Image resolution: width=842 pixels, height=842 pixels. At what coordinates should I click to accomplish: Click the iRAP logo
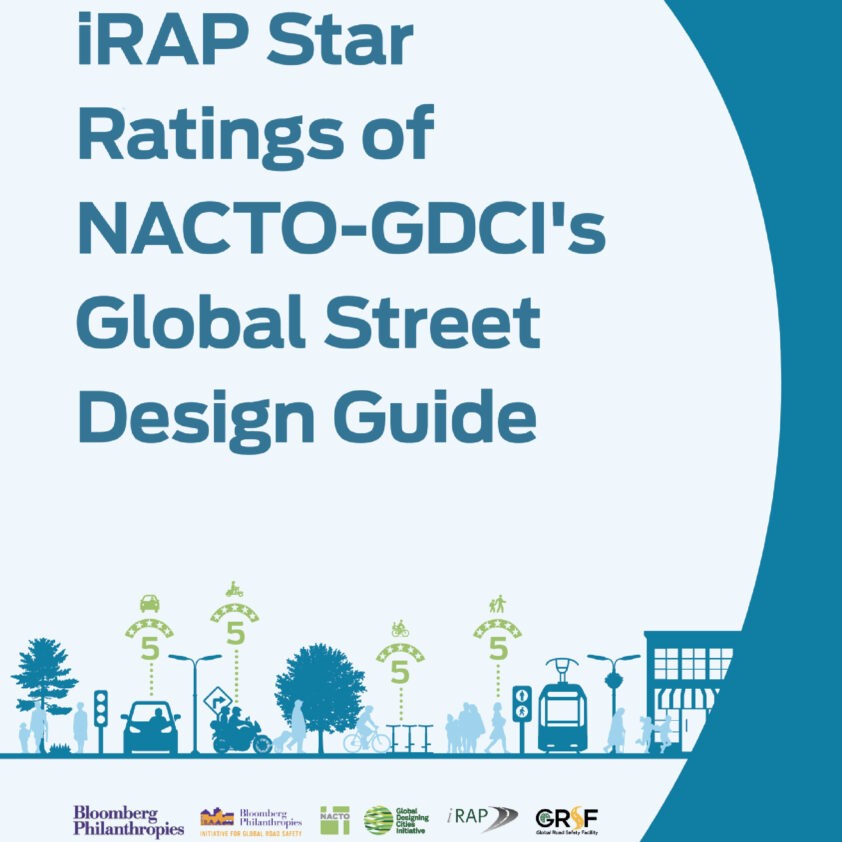[482, 818]
